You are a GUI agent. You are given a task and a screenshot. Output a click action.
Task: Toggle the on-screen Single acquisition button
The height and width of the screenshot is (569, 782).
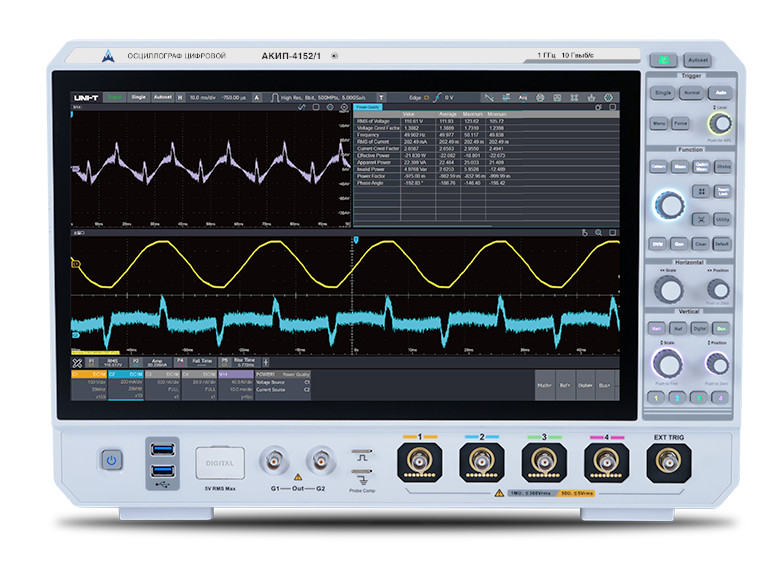pyautogui.click(x=138, y=97)
